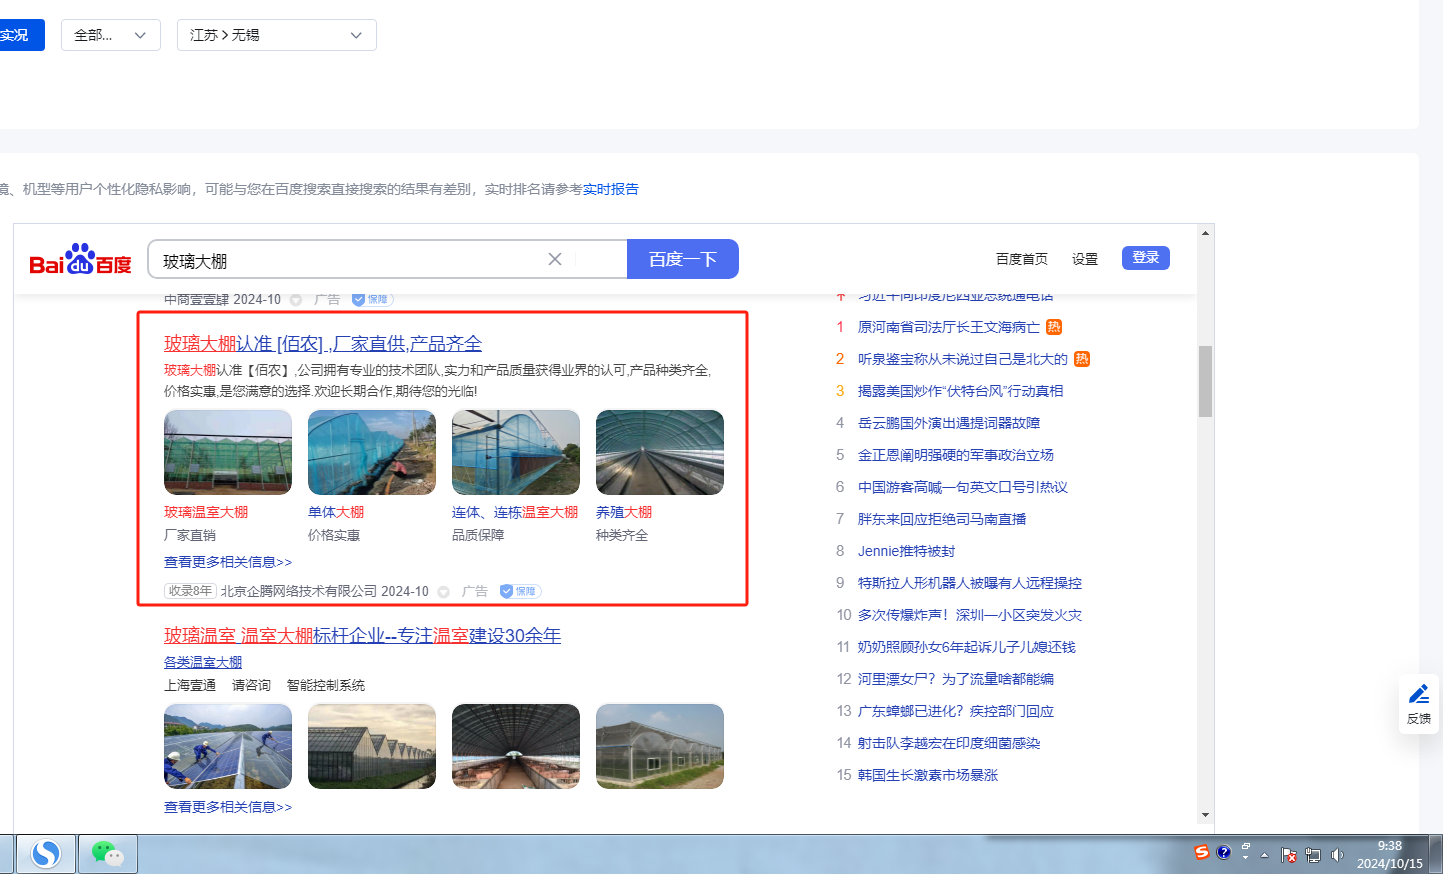Open the 全部... dropdown
The height and width of the screenshot is (874, 1443).
coord(111,35)
